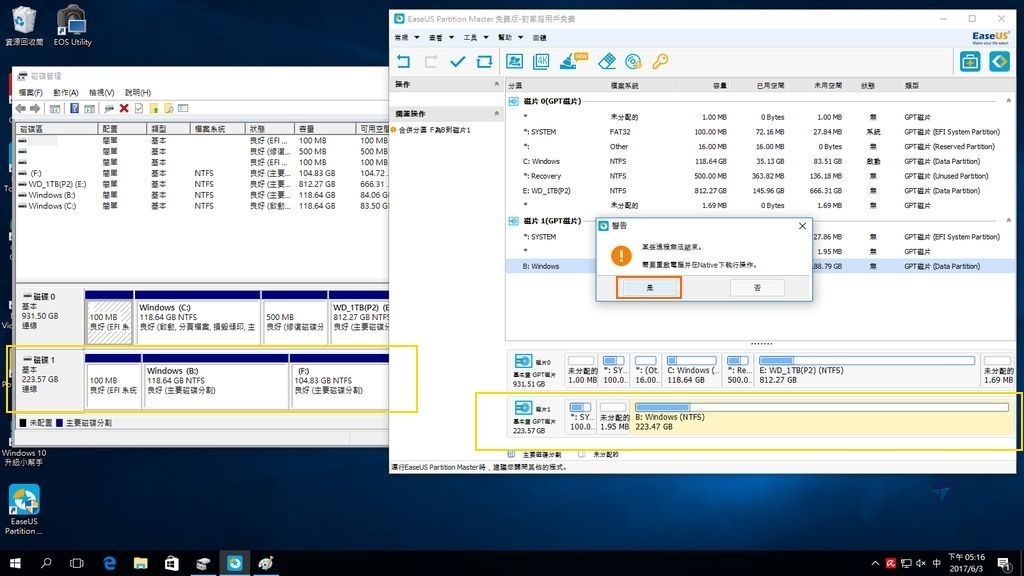Open the 4K alignment tool
The image size is (1024, 576).
coord(542,62)
